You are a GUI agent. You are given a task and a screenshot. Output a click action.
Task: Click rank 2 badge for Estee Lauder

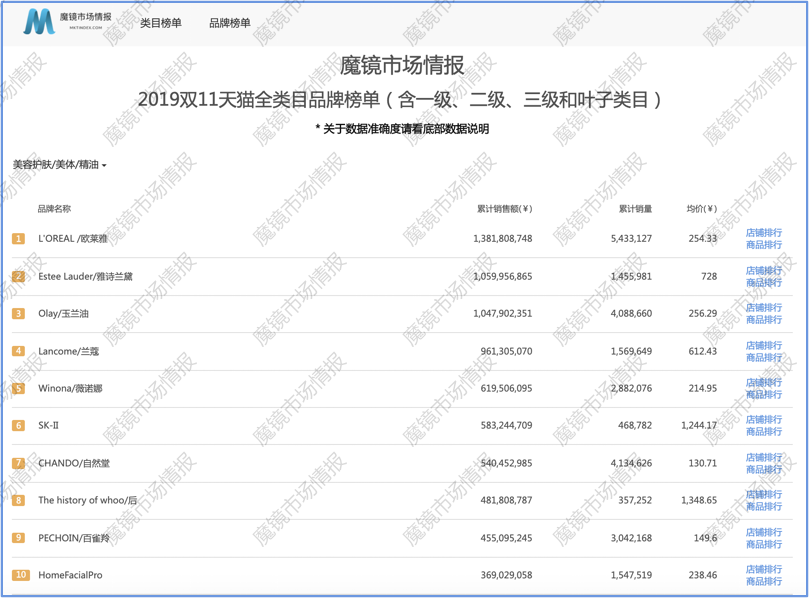(19, 276)
